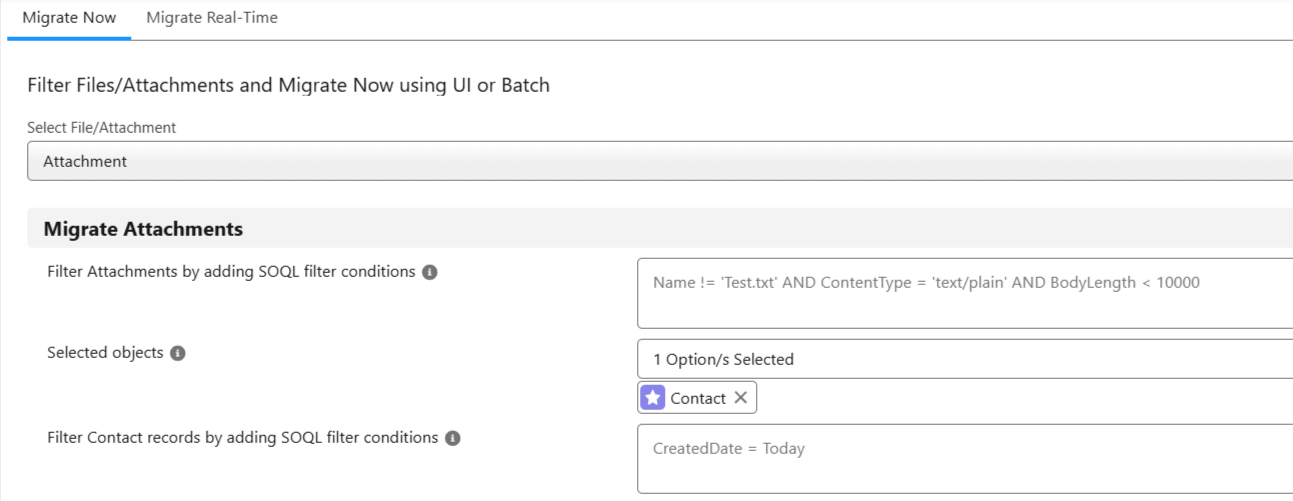Viewport: 1293px width, 501px height.
Task: Click 'Filter Attachments by adding SOQL filter conditions' label
Action: 231,272
